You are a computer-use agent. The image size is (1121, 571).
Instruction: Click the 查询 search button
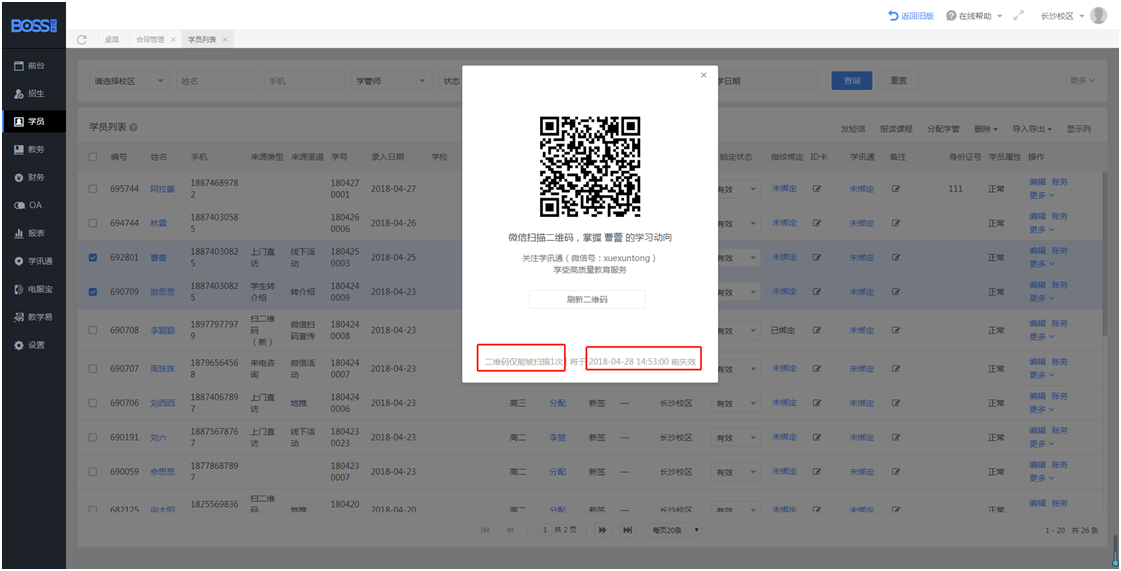851,81
